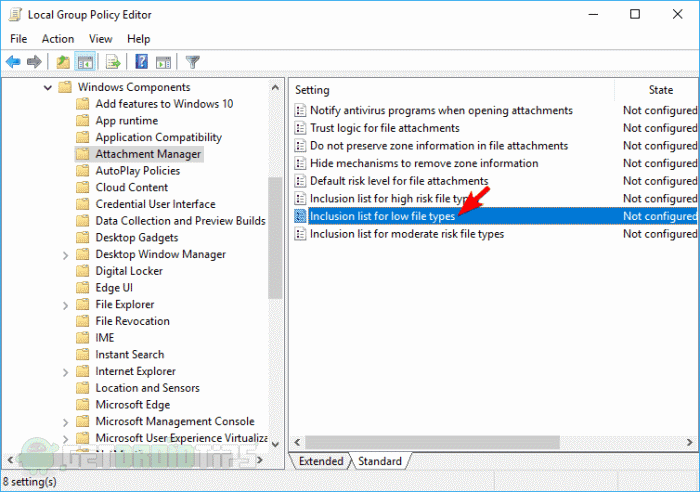Collapse the Windows Components tree node
This screenshot has width=700, height=492.
tap(49, 87)
